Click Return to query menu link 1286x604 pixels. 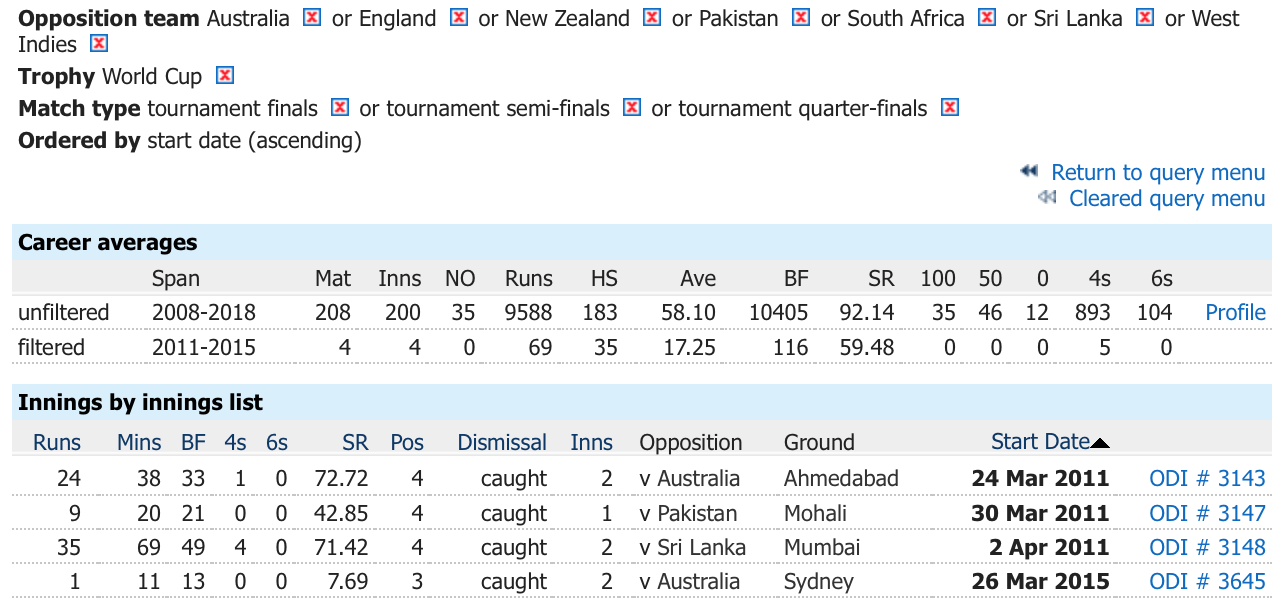(1158, 173)
